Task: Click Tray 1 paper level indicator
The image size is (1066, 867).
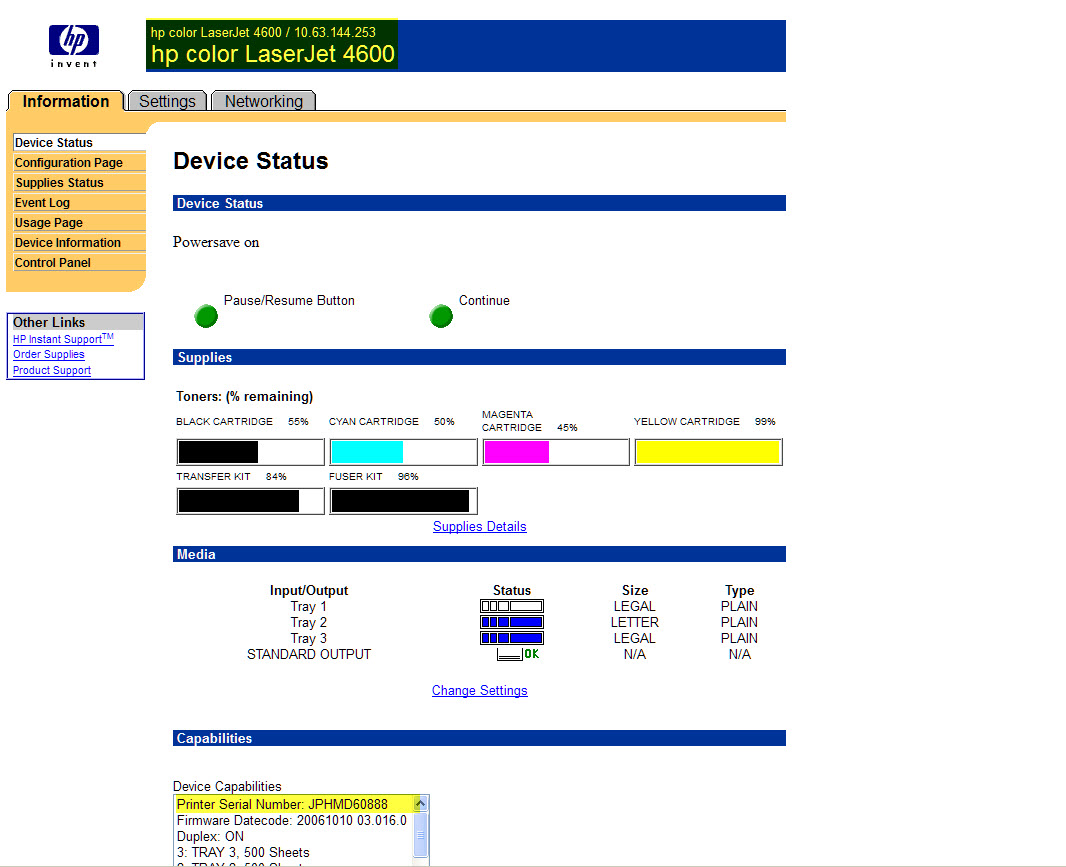Action: tap(511, 606)
